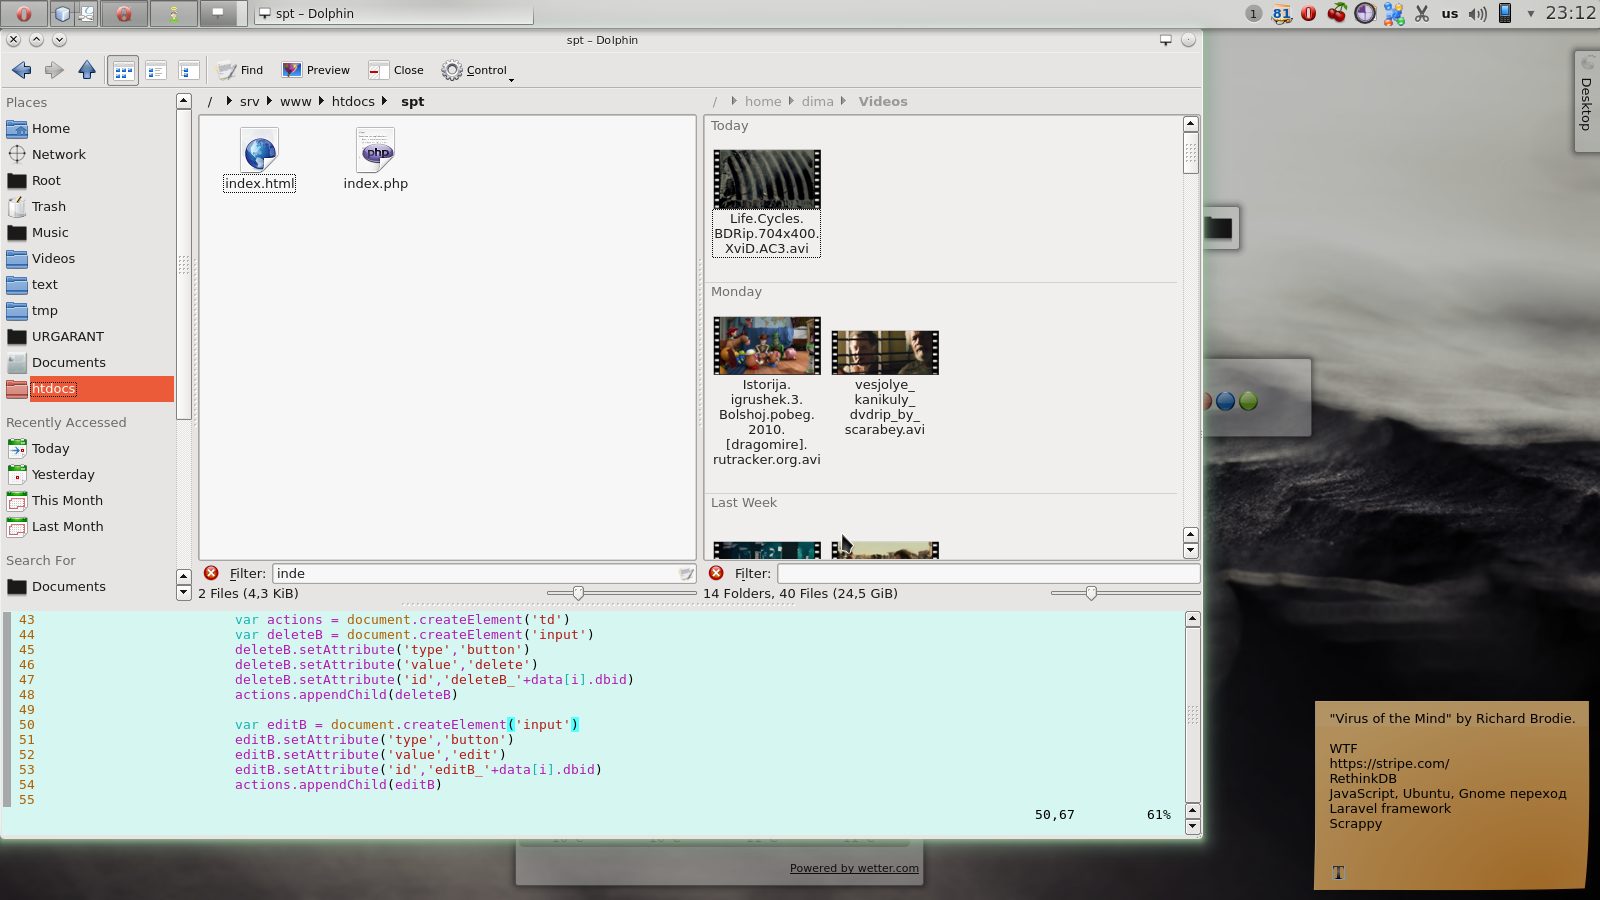Select Videos in Places panel
The image size is (1600, 900).
coord(53,259)
